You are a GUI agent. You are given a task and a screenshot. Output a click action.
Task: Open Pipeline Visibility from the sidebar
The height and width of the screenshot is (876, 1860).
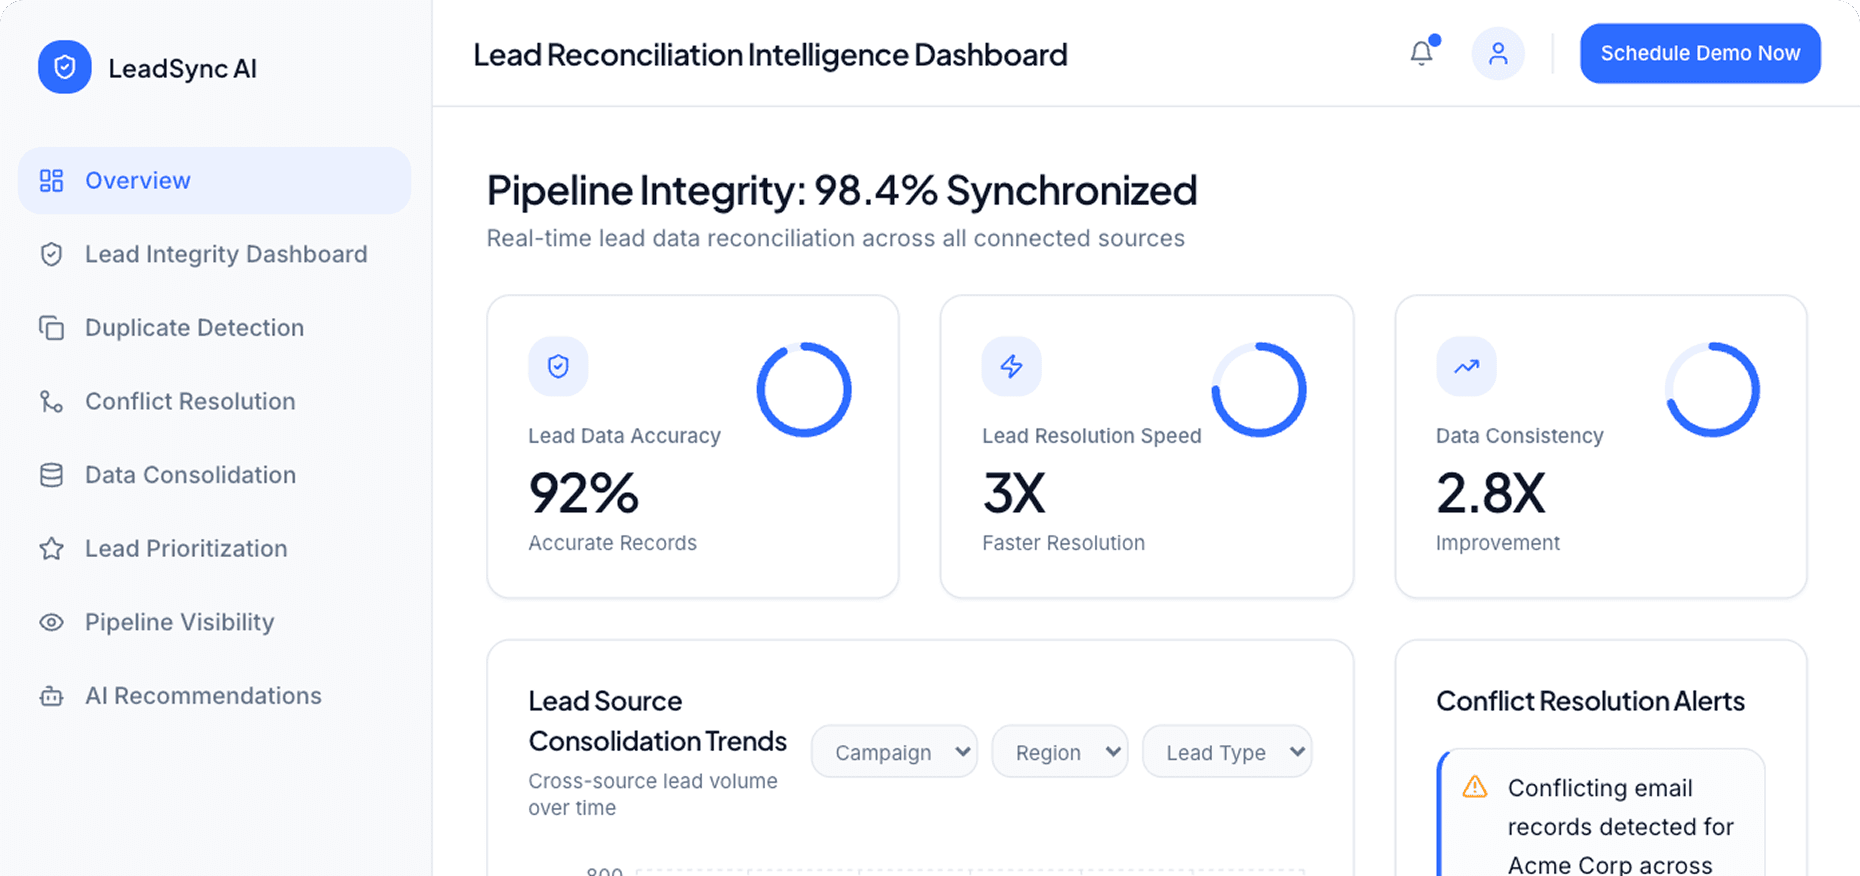[x=178, y=621]
